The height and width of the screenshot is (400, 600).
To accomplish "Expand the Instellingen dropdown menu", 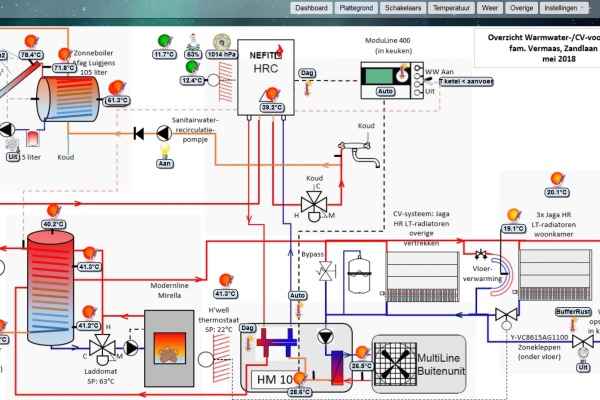I will 564,8.
